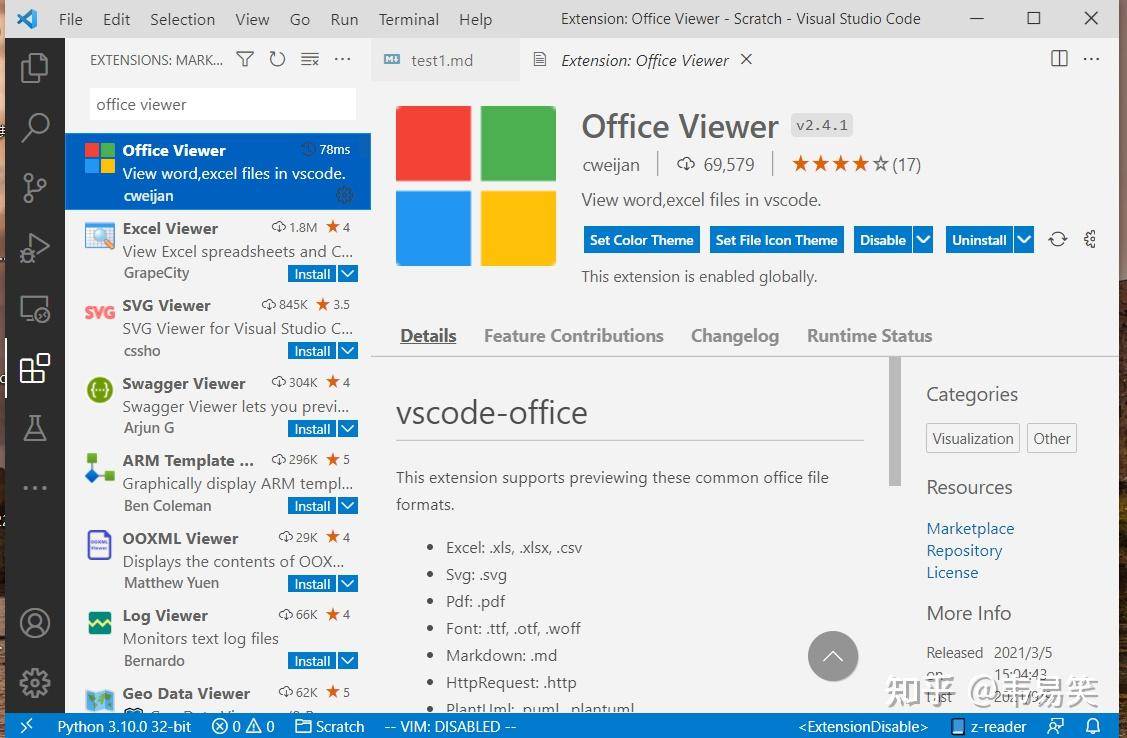Open extension manage gear next to sync icon
The width and height of the screenshot is (1127, 738).
click(x=1090, y=239)
